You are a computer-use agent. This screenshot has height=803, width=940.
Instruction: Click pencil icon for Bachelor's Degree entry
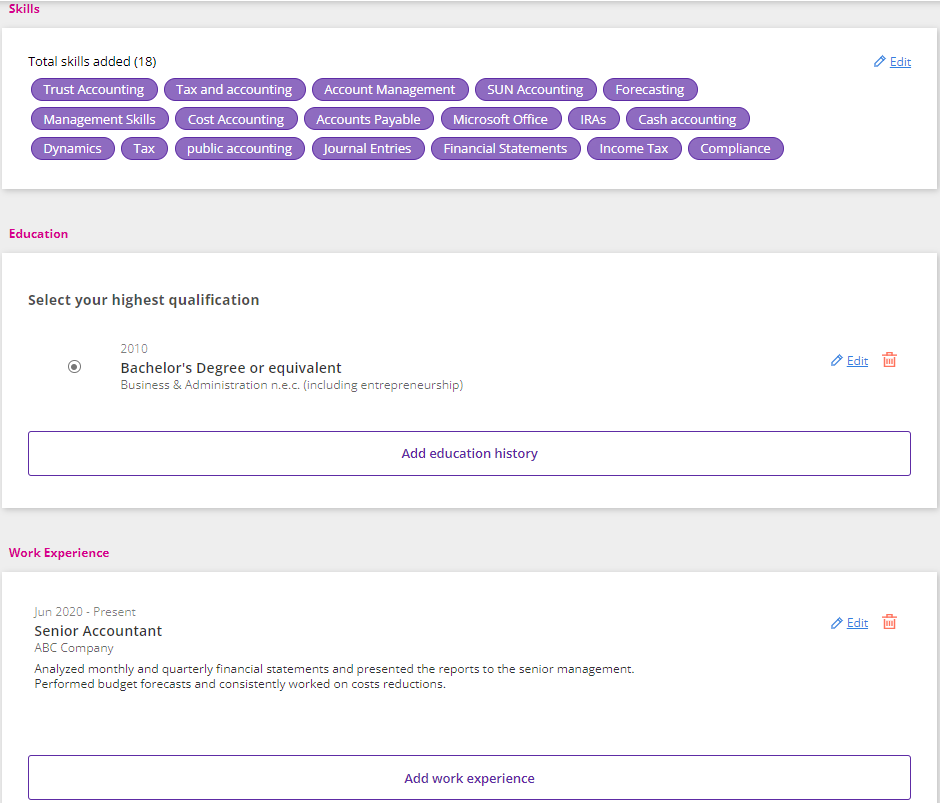[836, 360]
